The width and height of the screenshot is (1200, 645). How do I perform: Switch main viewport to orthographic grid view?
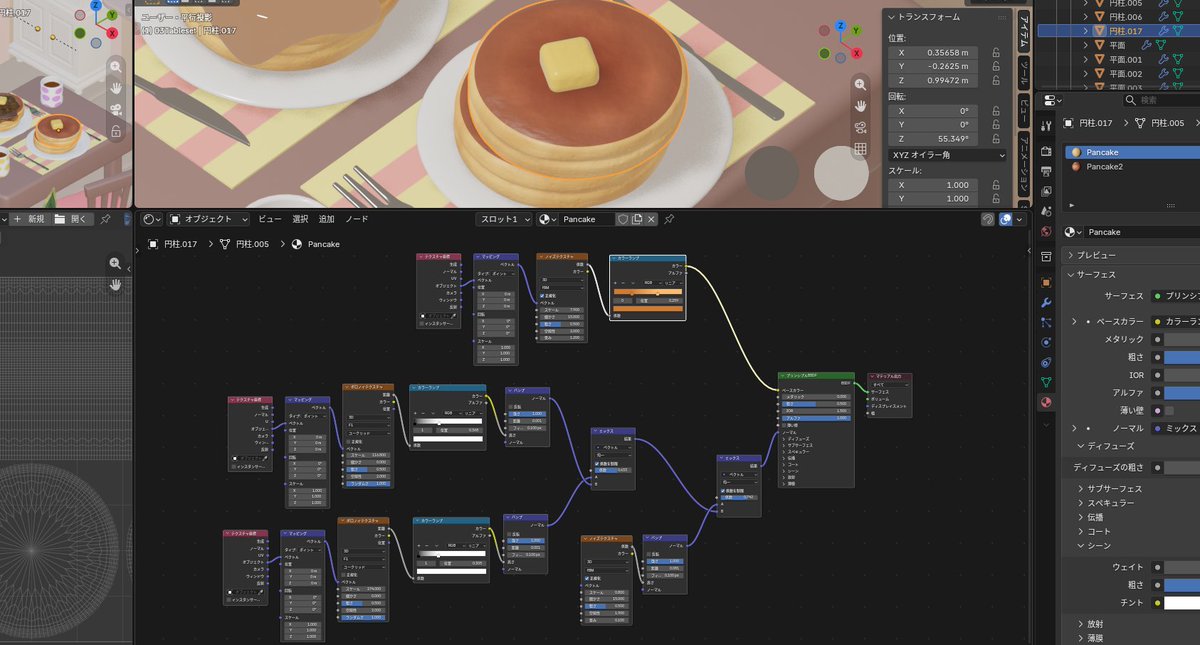click(860, 149)
